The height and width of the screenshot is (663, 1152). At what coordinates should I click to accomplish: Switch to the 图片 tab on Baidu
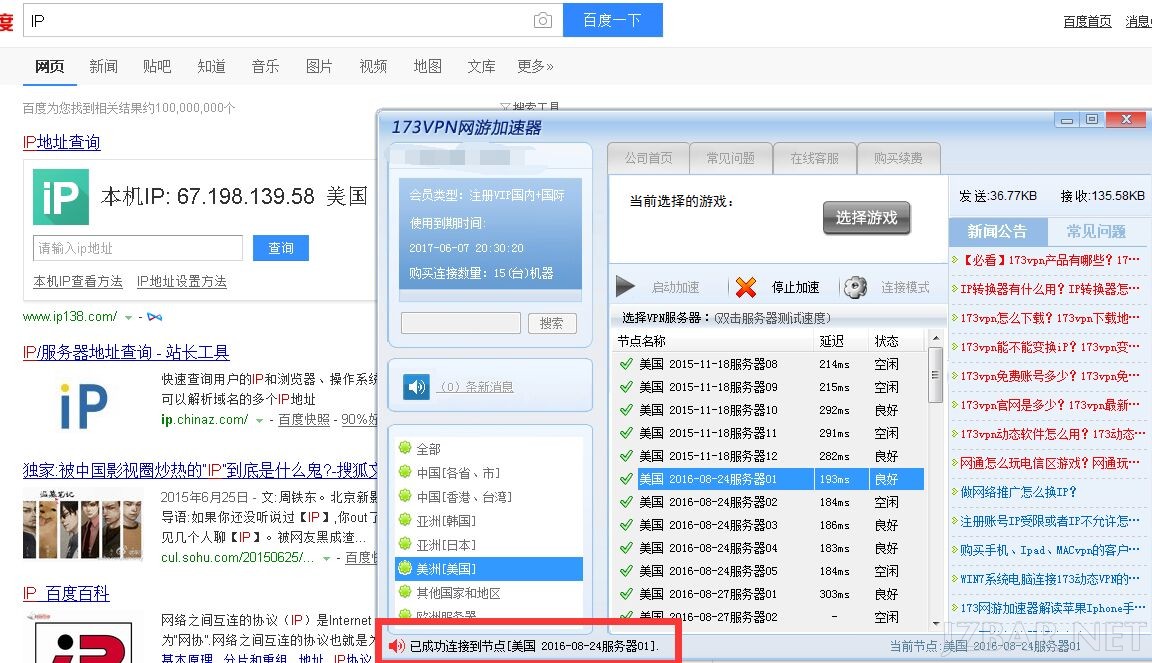pos(319,66)
